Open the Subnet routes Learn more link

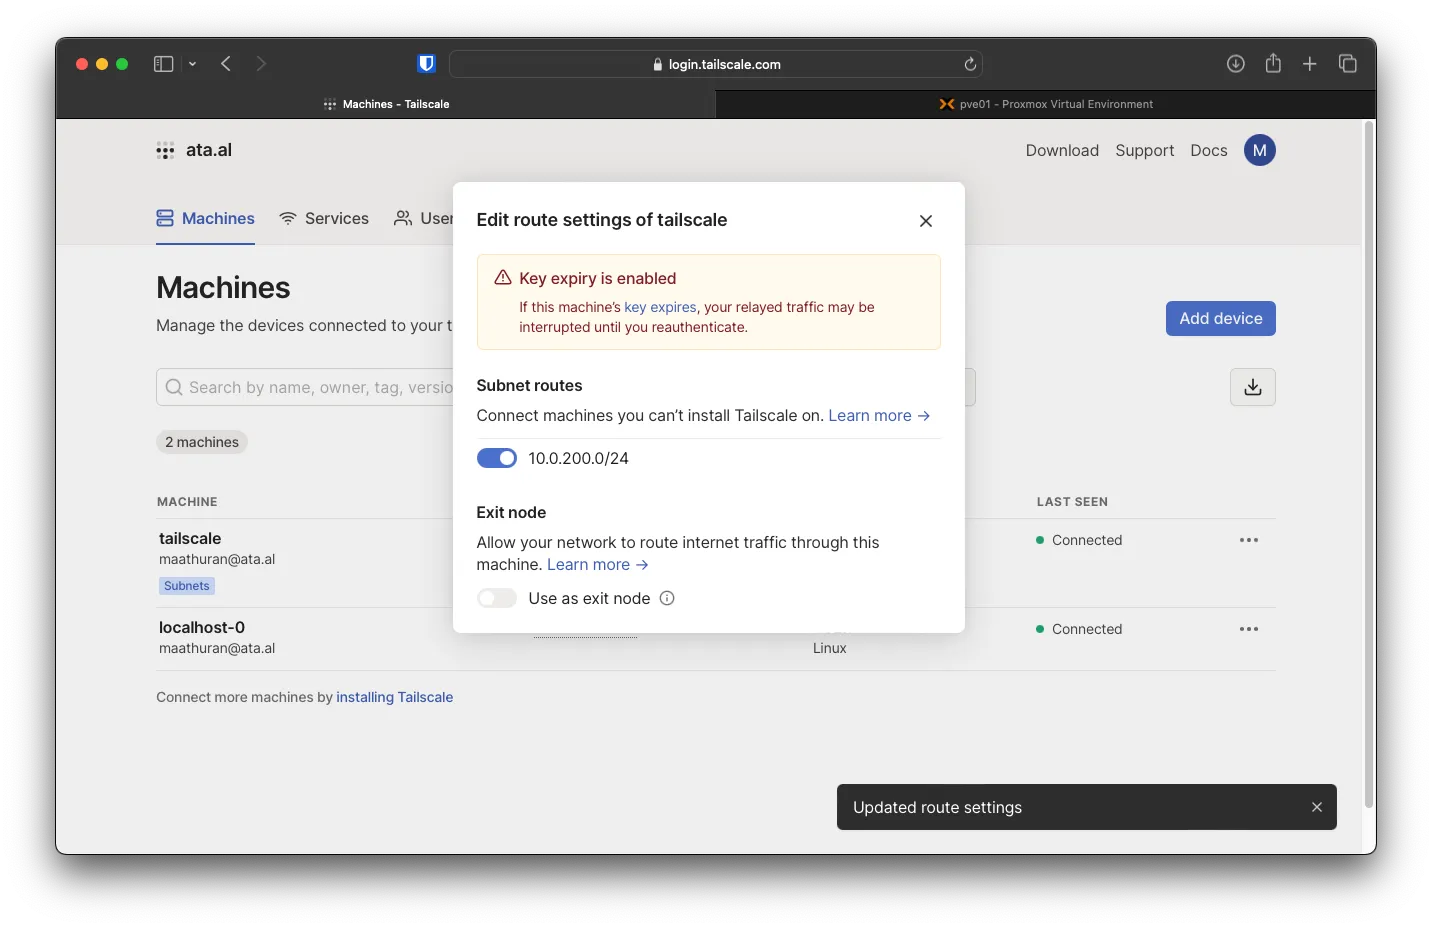[x=879, y=415]
